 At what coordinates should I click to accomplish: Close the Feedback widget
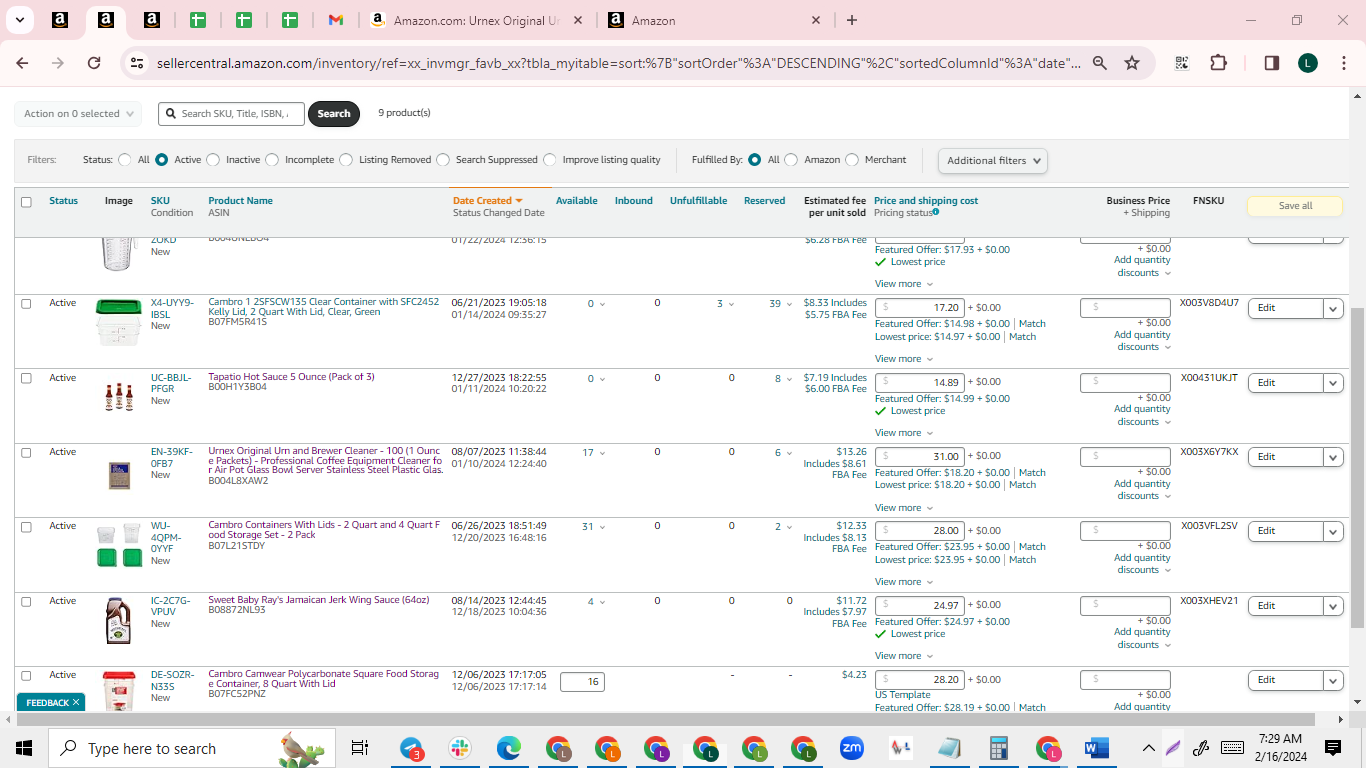tap(75, 703)
